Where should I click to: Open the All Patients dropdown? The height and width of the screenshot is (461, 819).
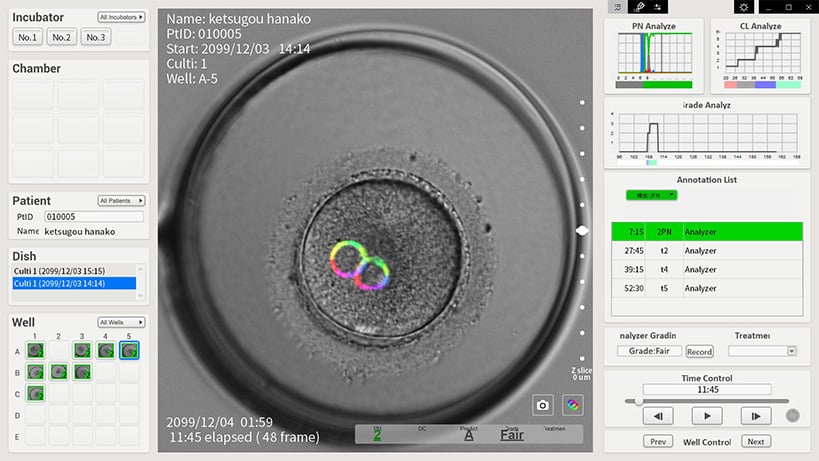121,200
